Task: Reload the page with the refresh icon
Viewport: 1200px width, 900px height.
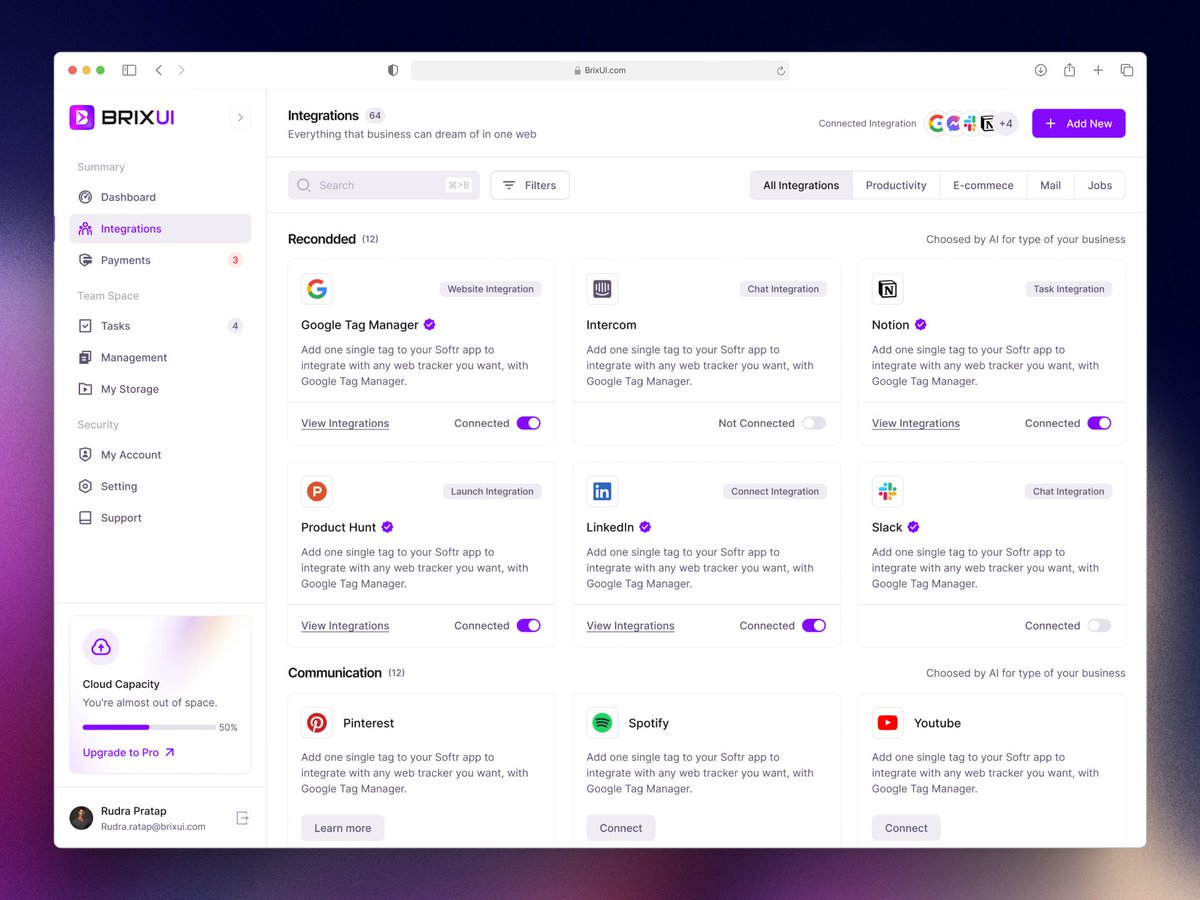Action: (780, 70)
